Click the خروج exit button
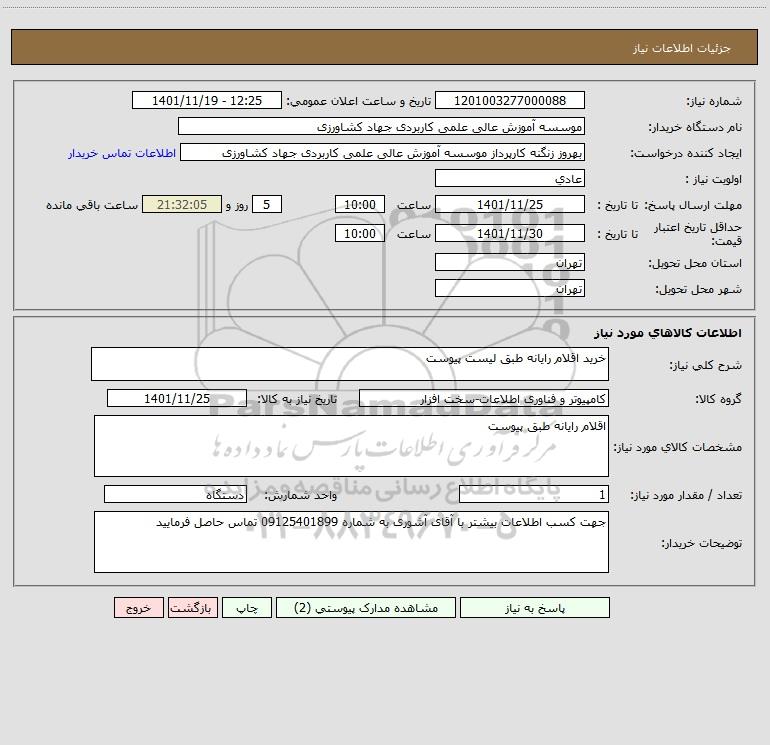This screenshot has width=770, height=745. 138,607
